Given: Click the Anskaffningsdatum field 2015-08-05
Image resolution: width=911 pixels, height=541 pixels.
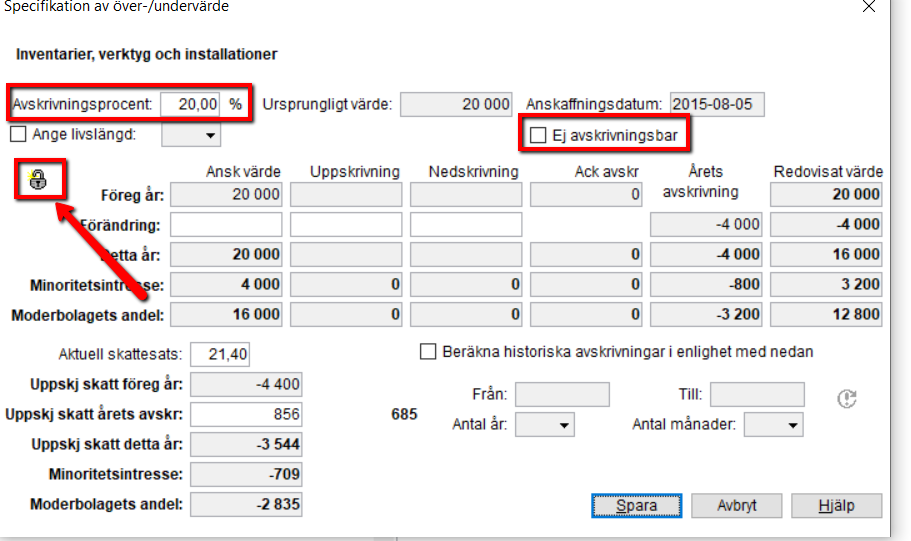Looking at the screenshot, I should pos(717,105).
